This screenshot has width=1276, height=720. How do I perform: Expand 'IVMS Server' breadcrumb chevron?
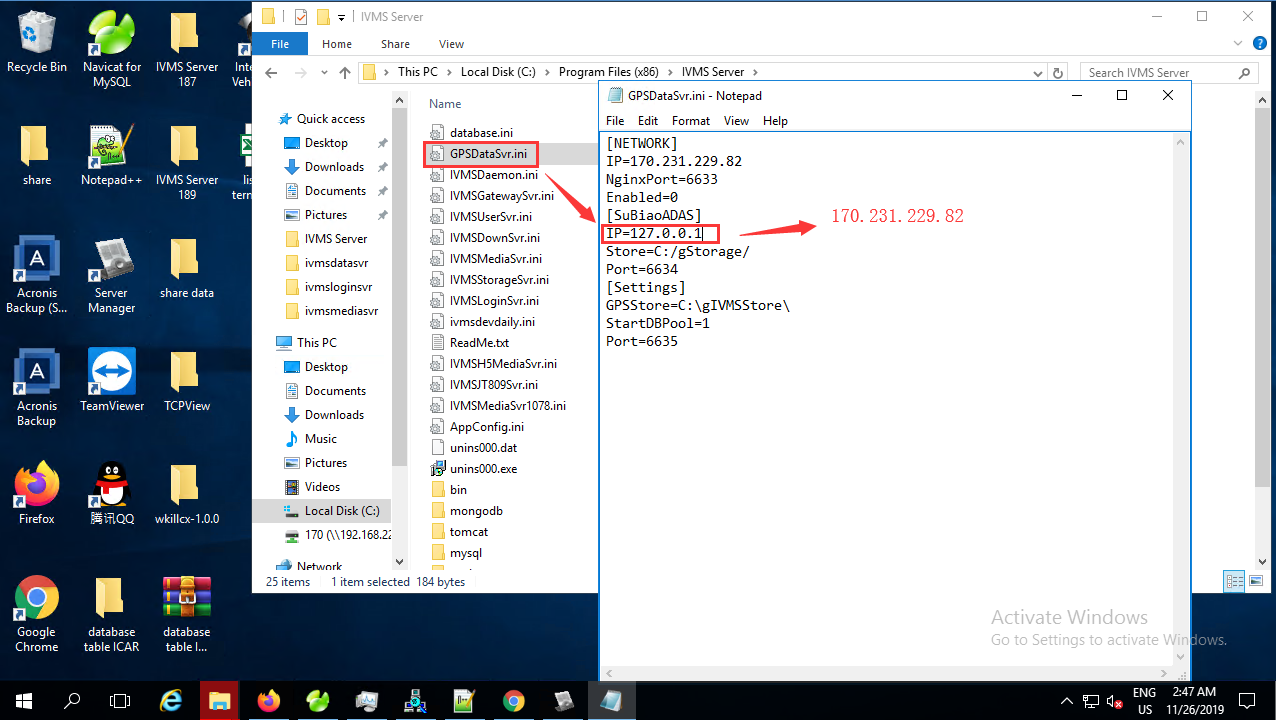point(754,72)
